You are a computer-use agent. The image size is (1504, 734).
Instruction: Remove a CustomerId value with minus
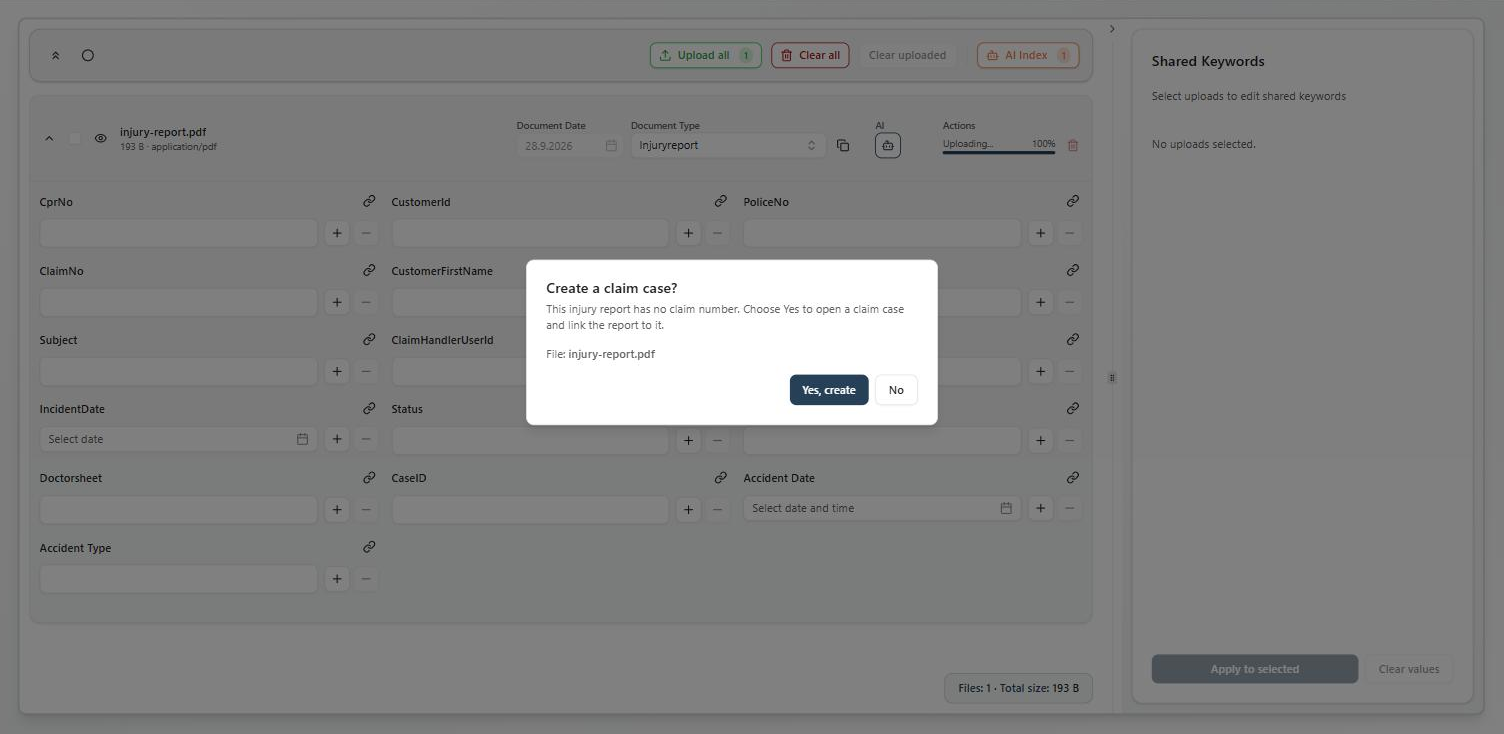(717, 233)
